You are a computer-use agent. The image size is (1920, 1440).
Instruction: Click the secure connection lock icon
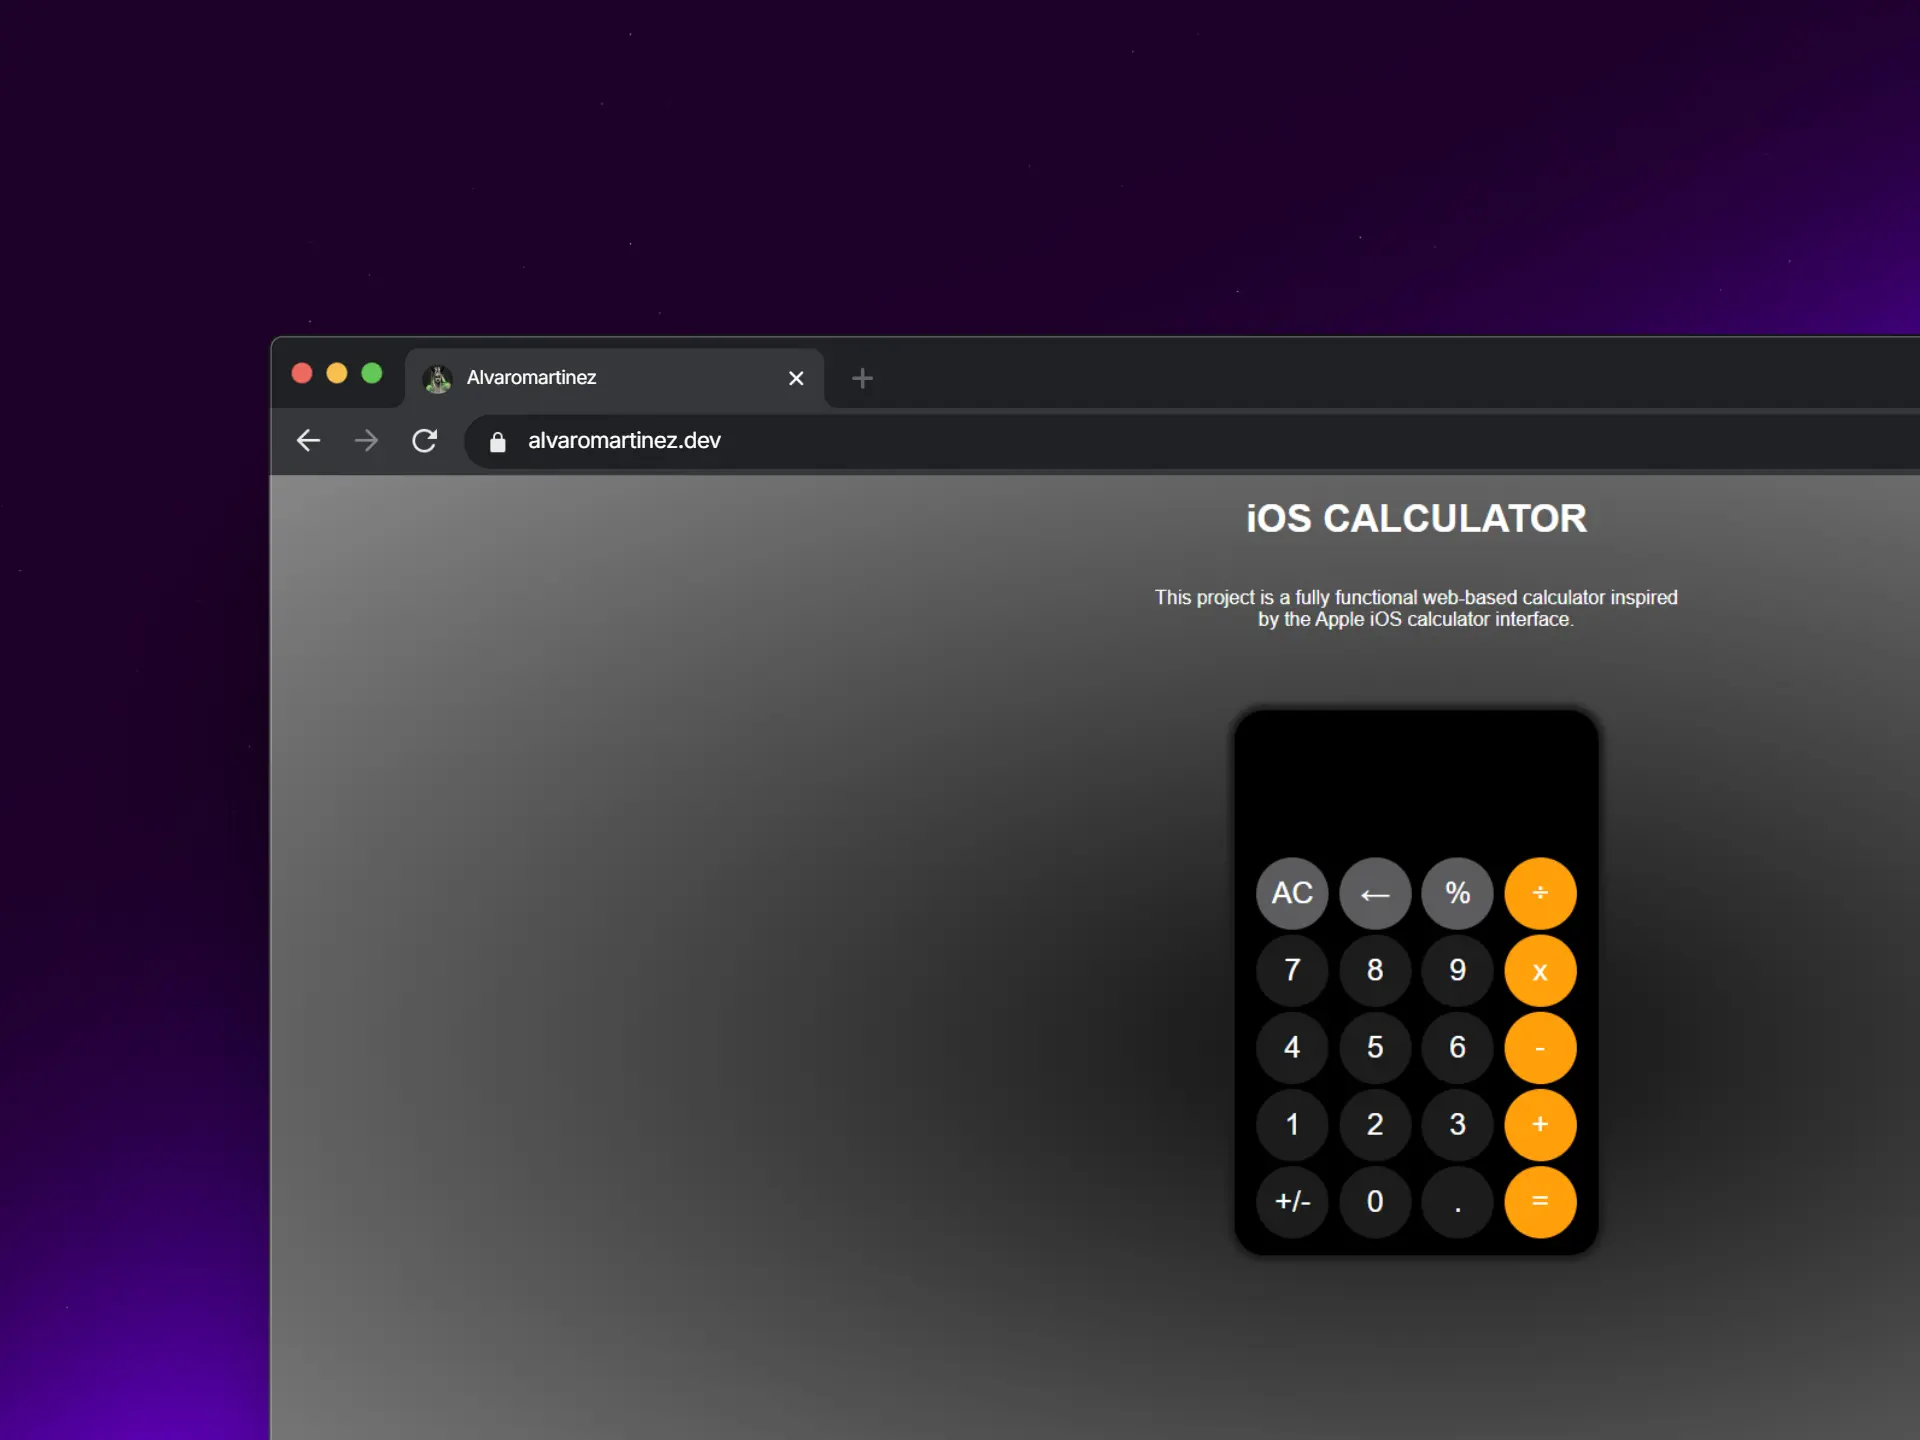coord(497,441)
